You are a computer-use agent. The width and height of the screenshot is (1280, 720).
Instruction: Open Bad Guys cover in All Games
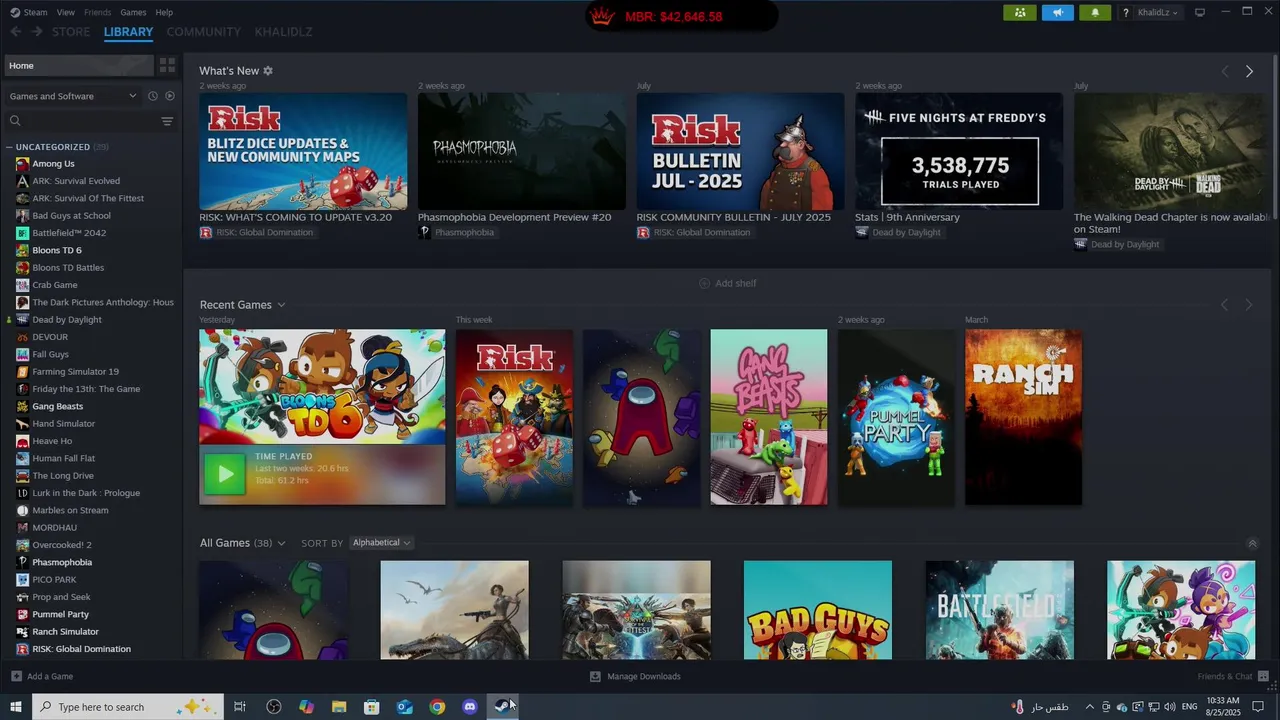[818, 610]
